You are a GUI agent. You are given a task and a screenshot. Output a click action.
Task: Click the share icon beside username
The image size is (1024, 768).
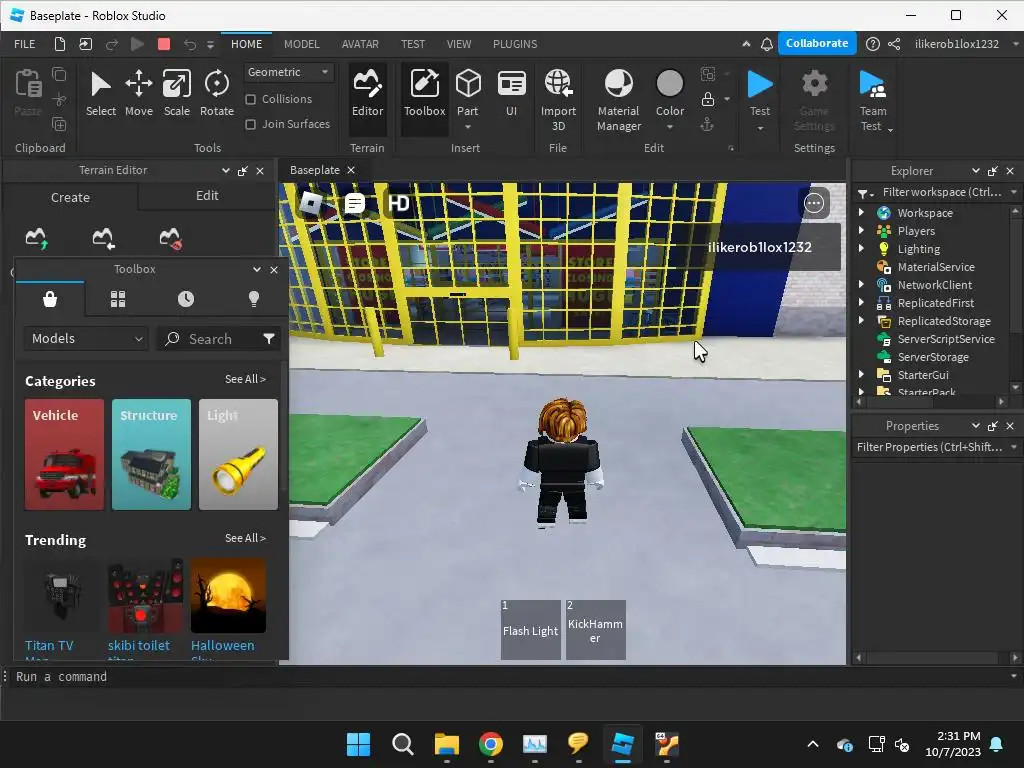pos(894,44)
